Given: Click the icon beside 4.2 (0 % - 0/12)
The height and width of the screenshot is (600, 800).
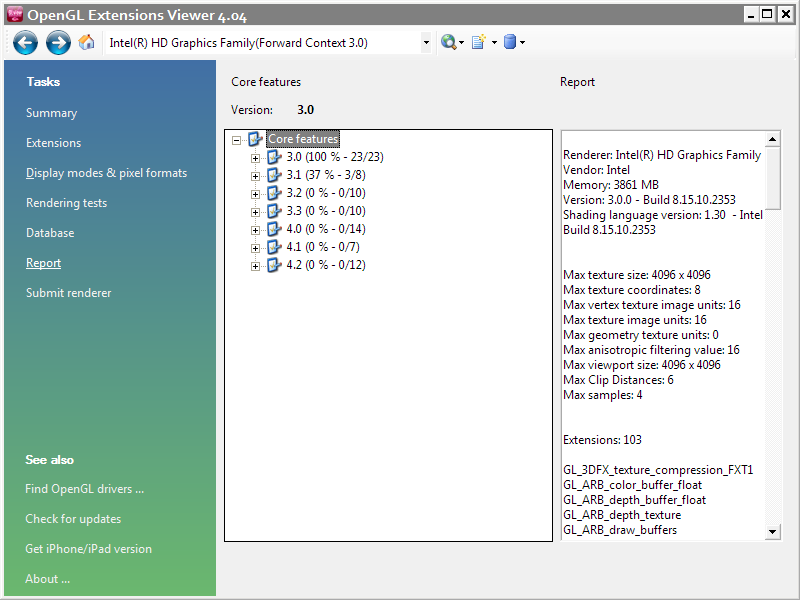Looking at the screenshot, I should click(274, 265).
